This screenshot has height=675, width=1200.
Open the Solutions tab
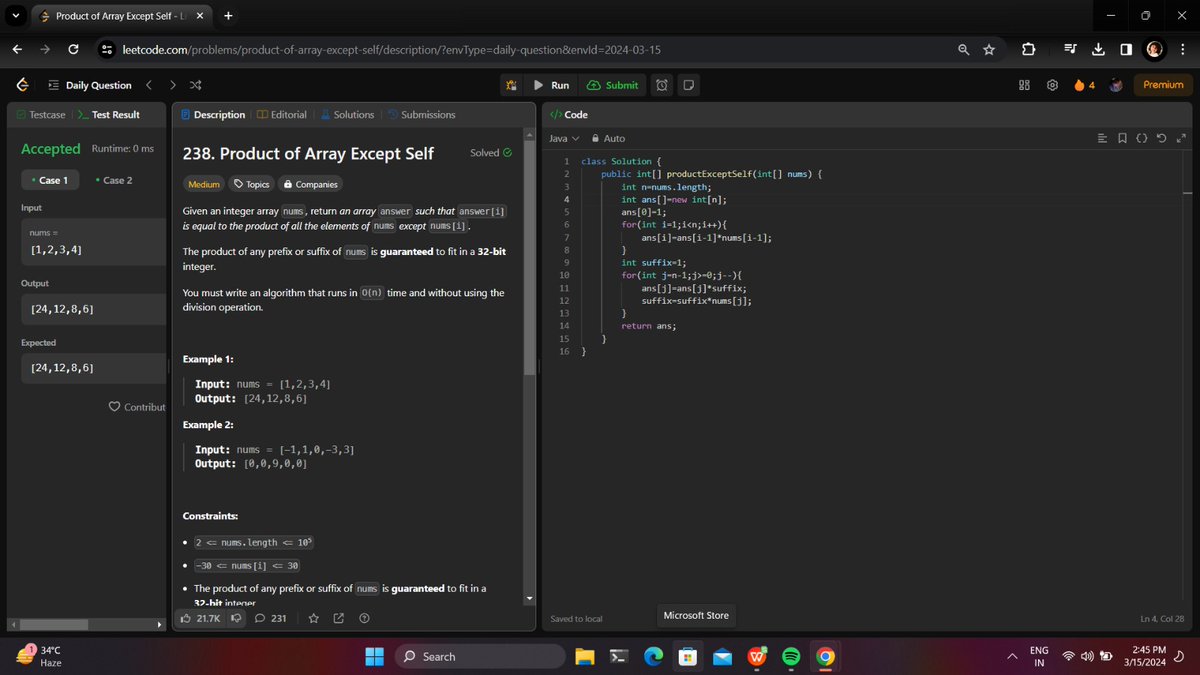[x=347, y=115]
